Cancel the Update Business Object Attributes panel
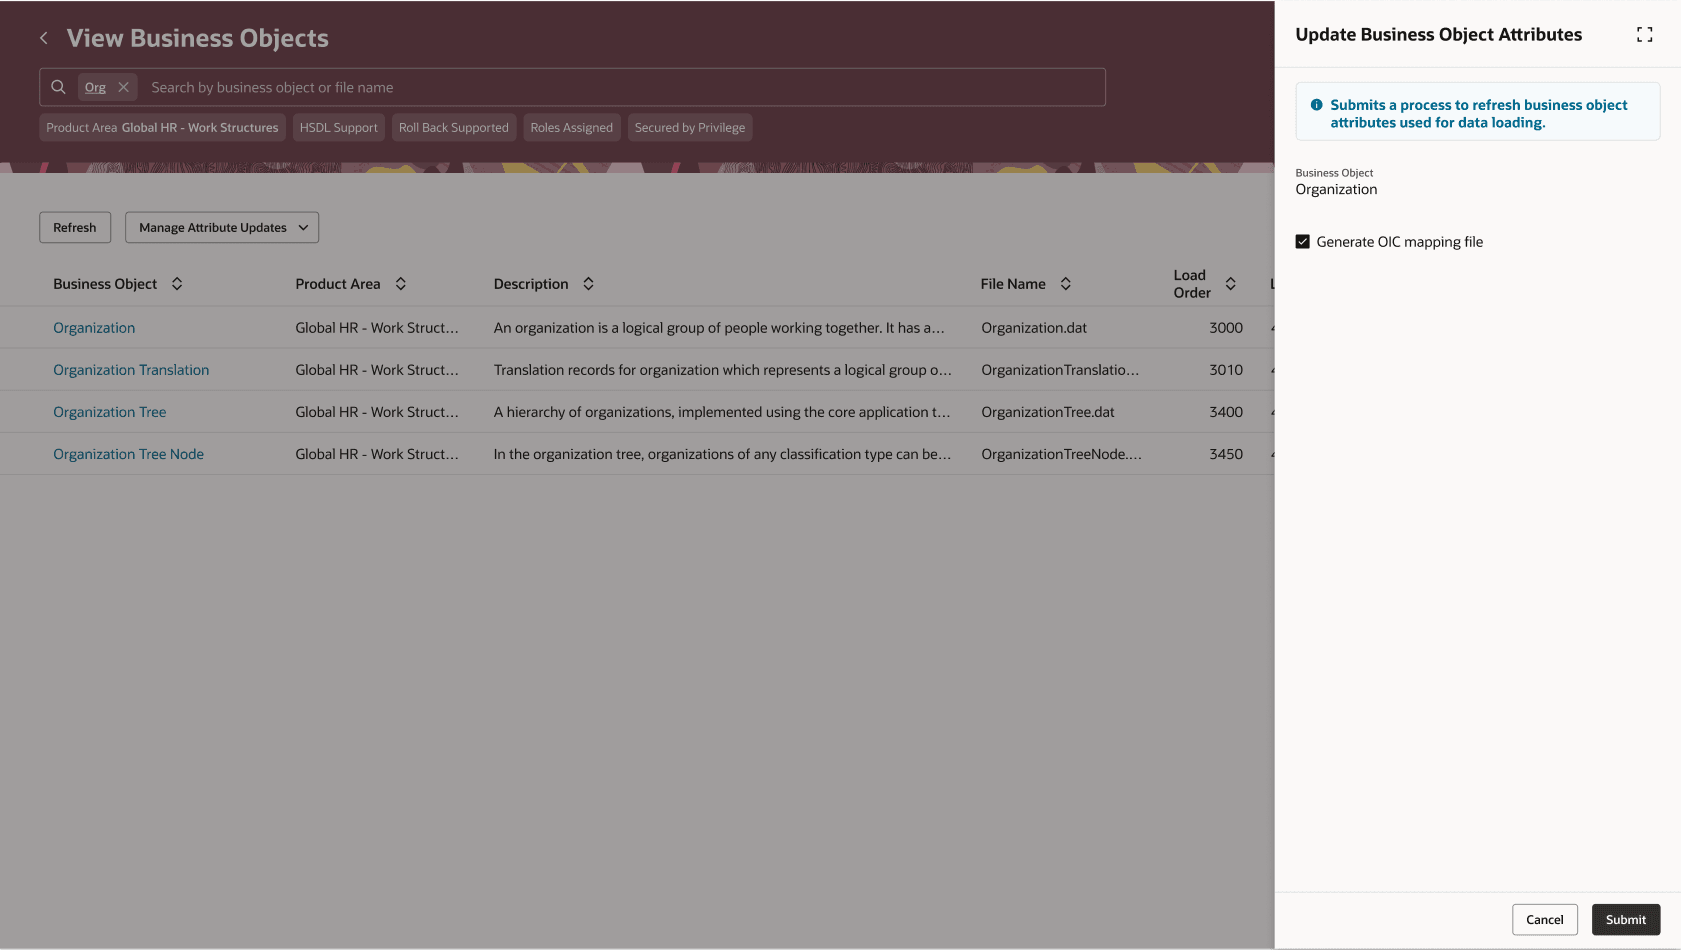 click(x=1544, y=920)
